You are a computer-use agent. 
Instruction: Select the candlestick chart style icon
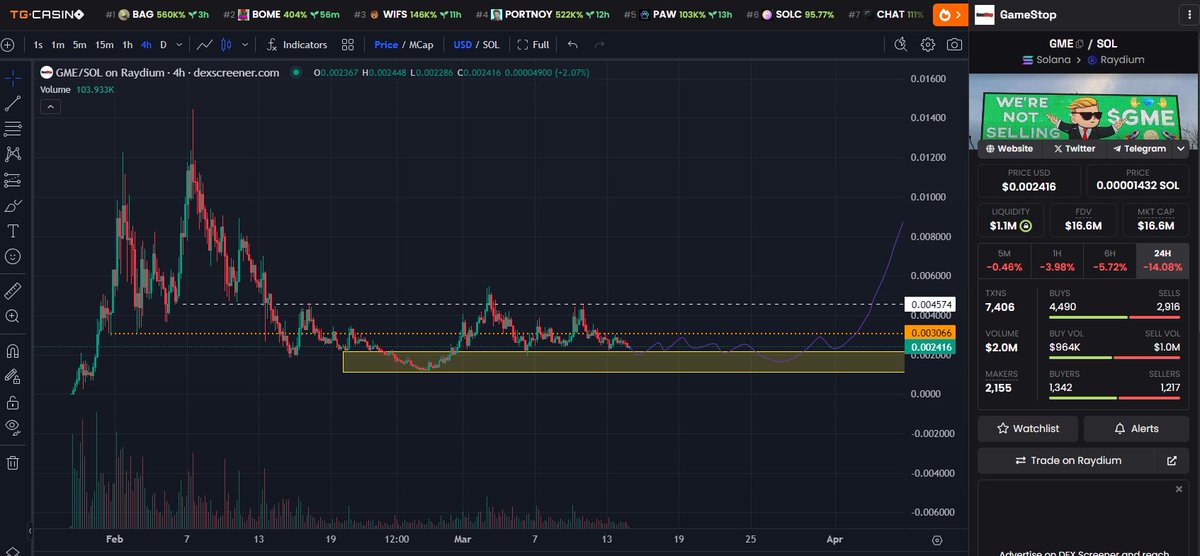(225, 45)
